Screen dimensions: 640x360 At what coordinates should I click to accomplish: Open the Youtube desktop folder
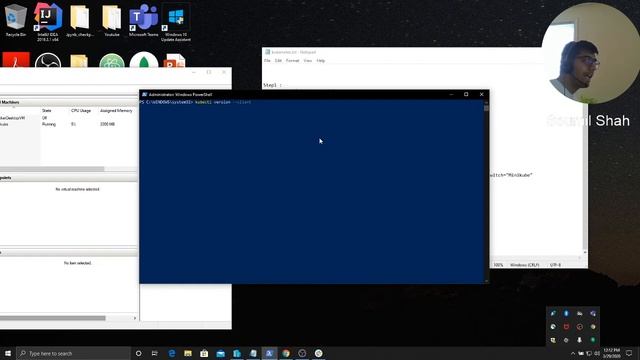tap(111, 20)
